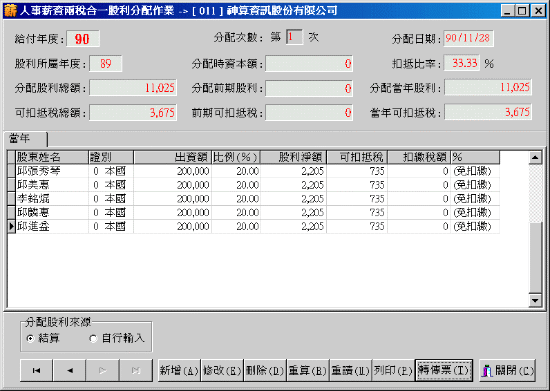Go to first record navigation button
This screenshot has width=550, height=391.
(x=36, y=370)
